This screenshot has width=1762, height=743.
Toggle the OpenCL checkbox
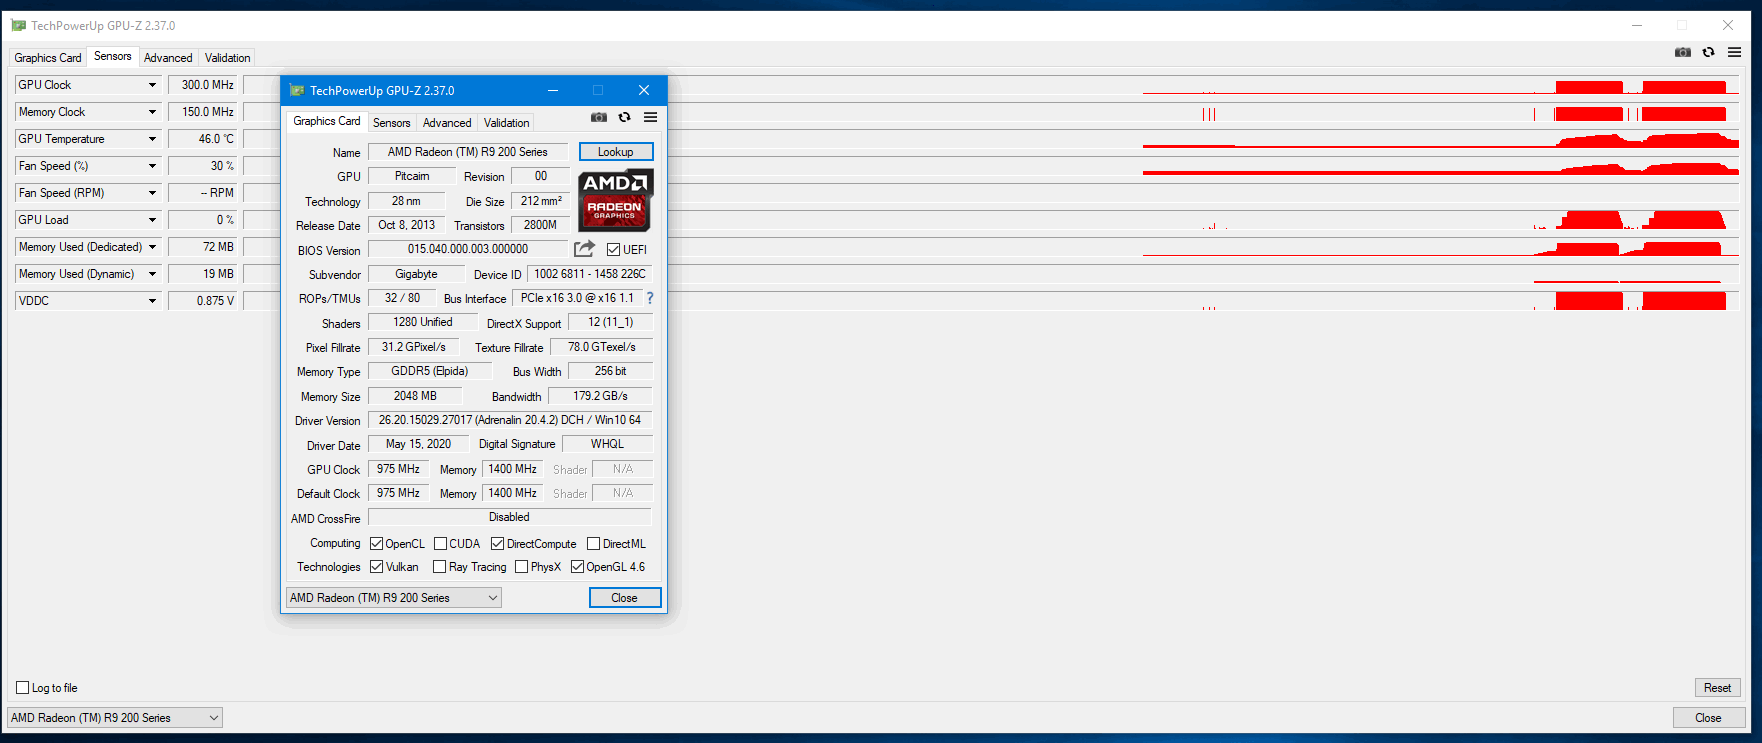pos(377,544)
